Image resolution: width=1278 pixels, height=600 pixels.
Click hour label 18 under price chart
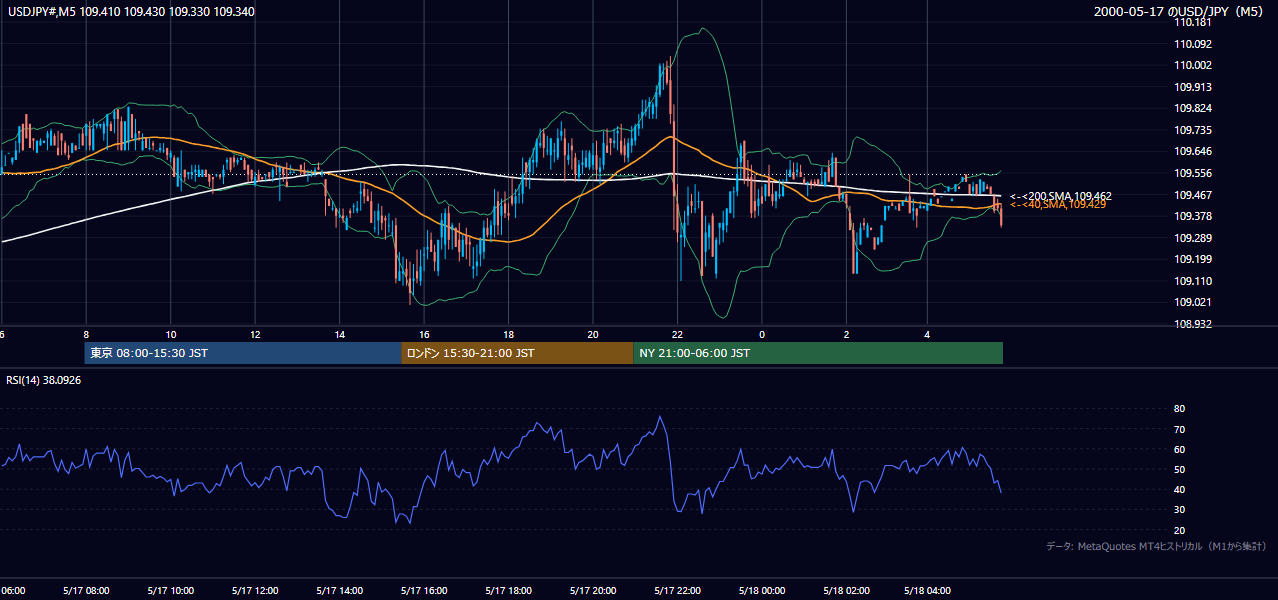coord(509,334)
